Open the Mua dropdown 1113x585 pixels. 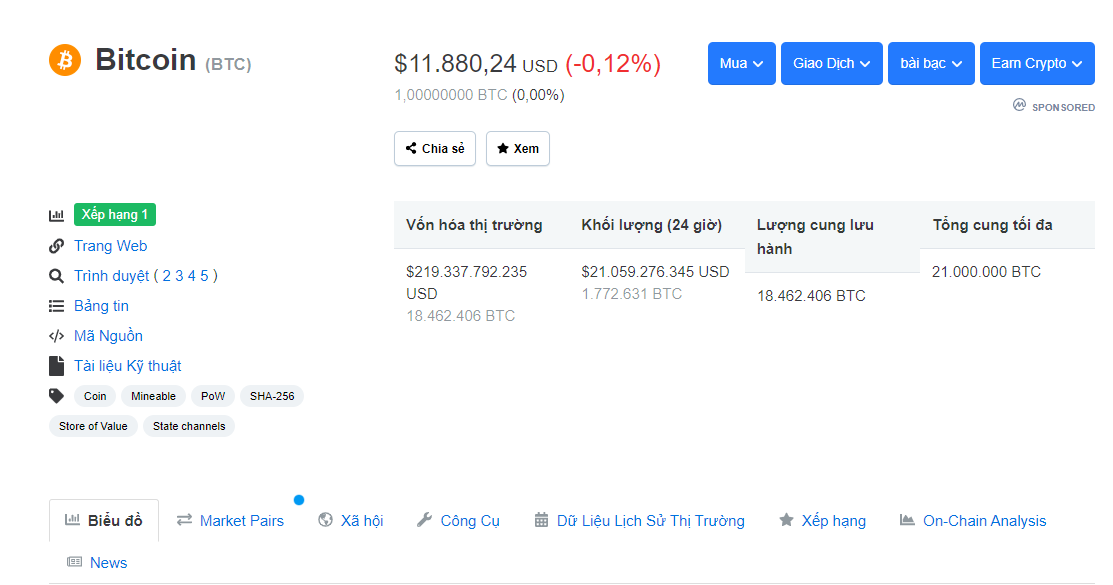point(742,63)
